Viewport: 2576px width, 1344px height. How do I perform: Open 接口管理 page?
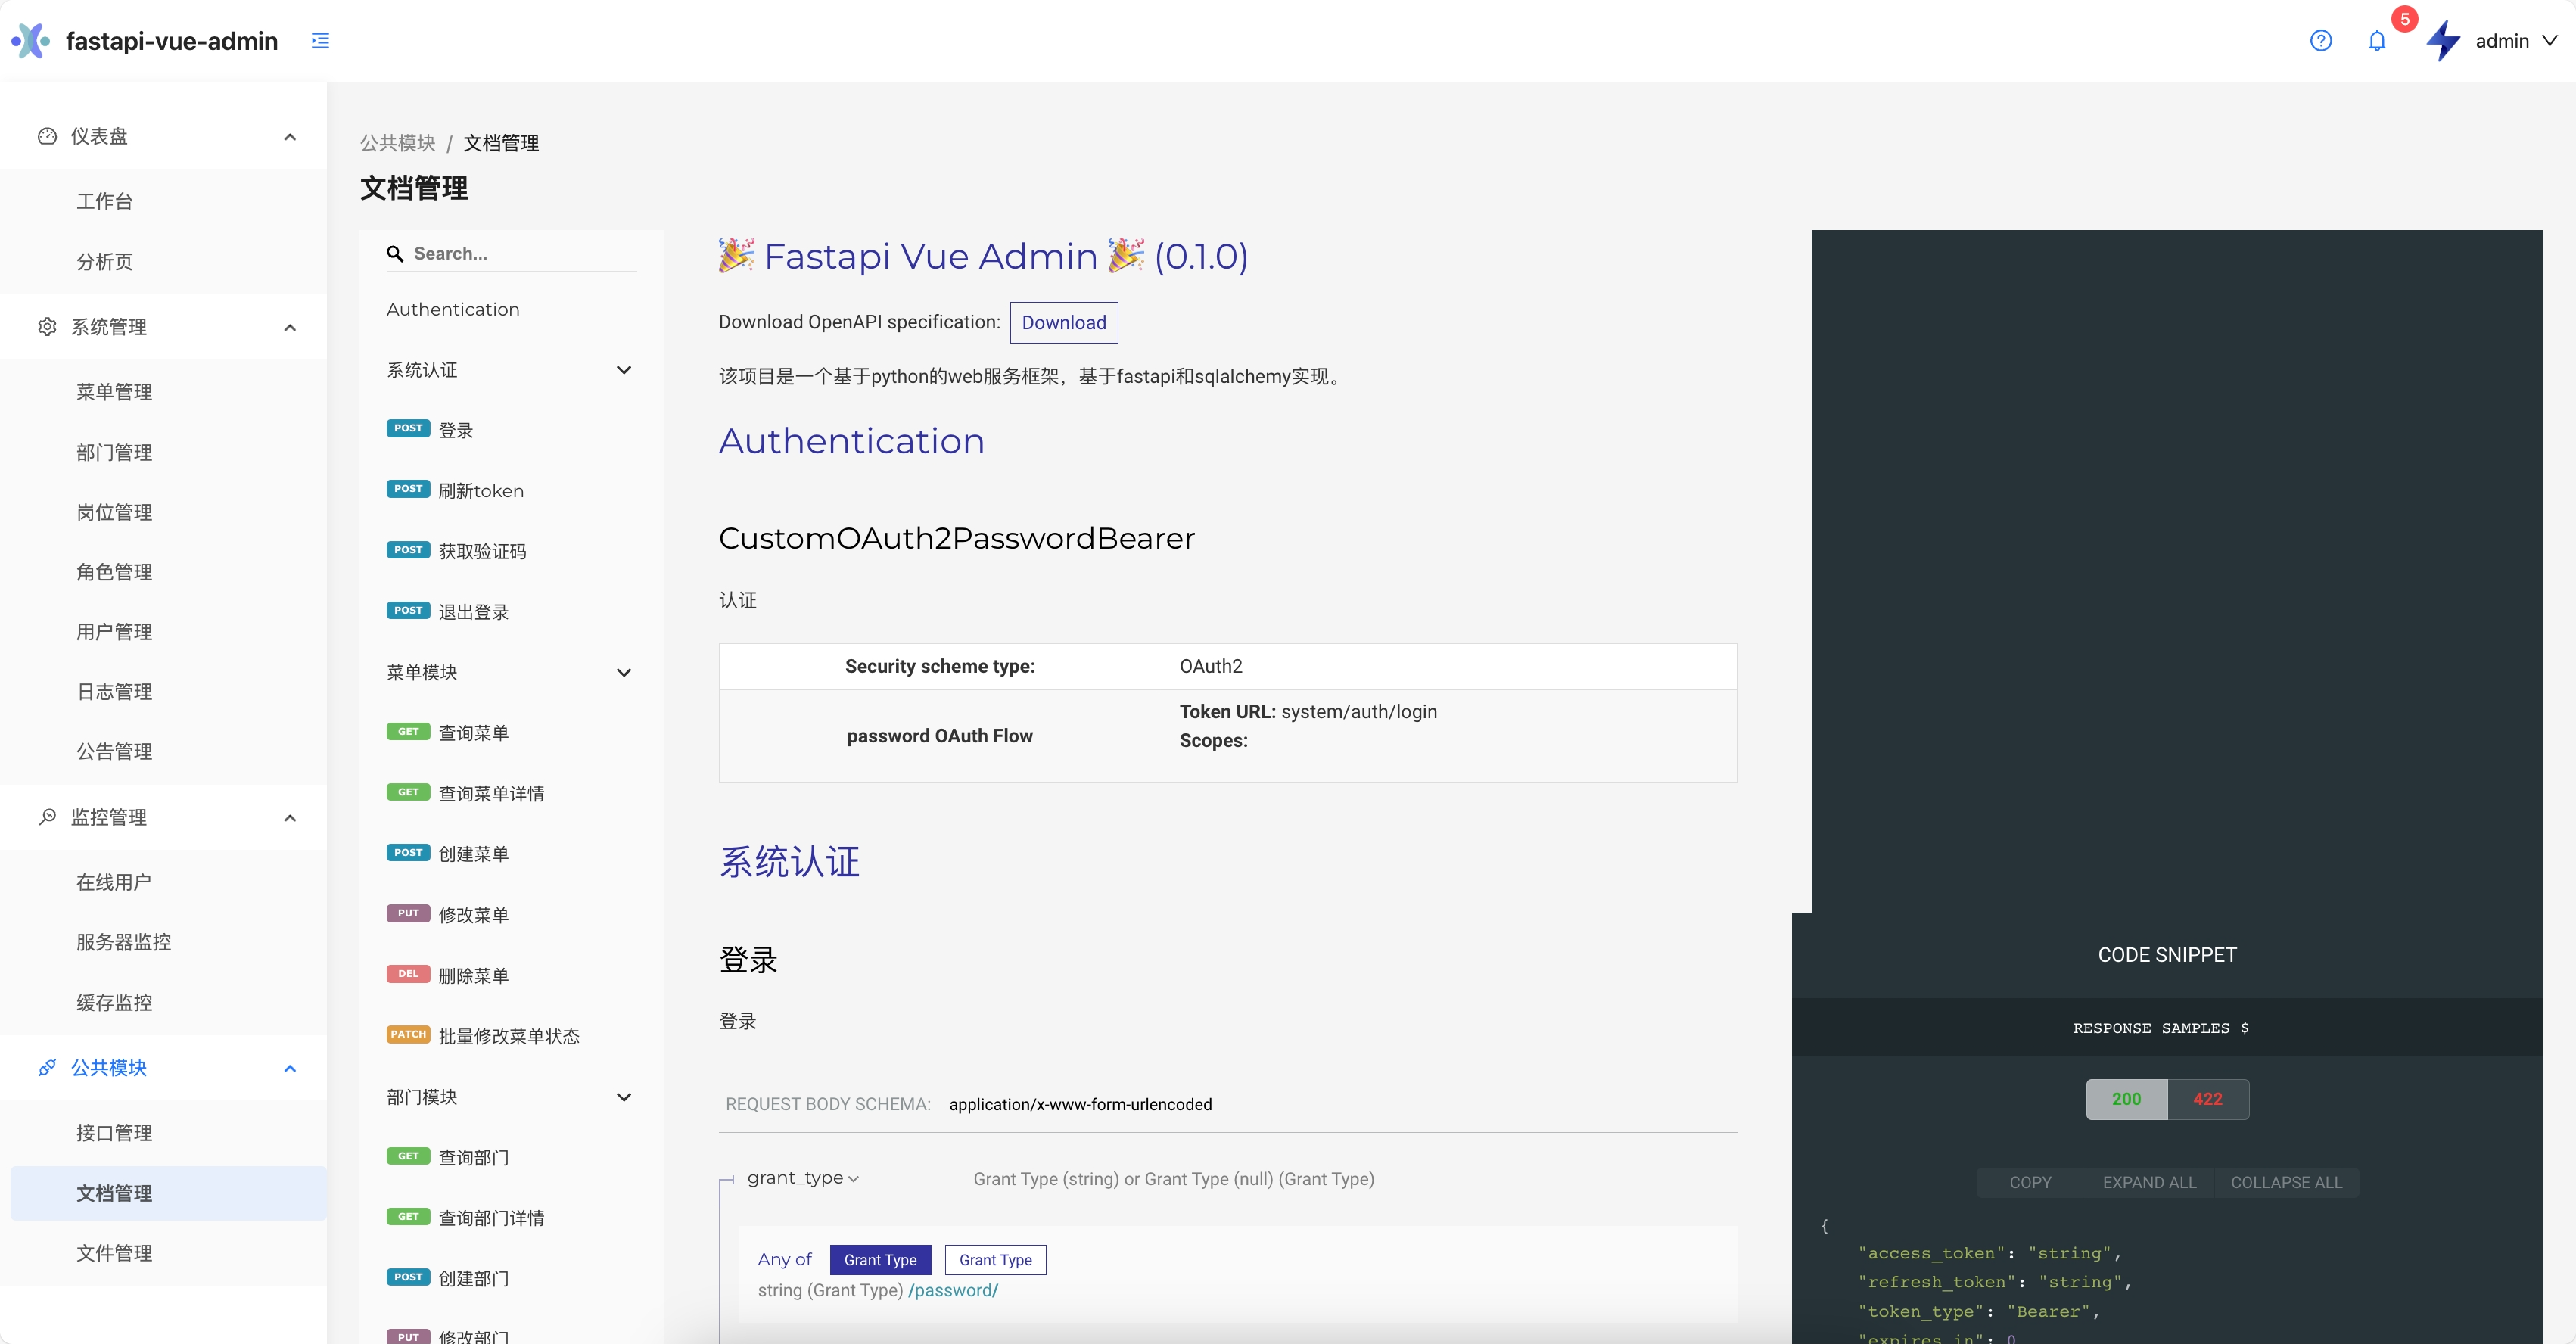point(114,1133)
